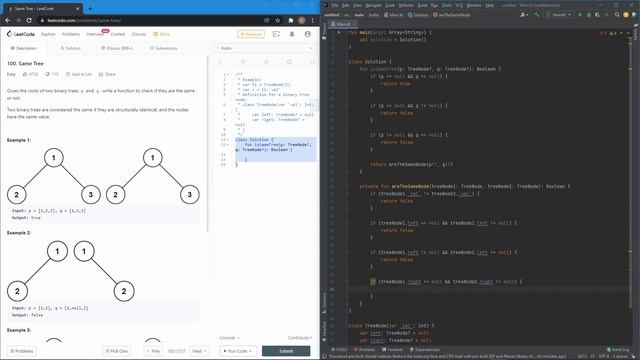640x360 pixels.
Task: Switch to the Discuss (999+) tab
Action: [117, 48]
